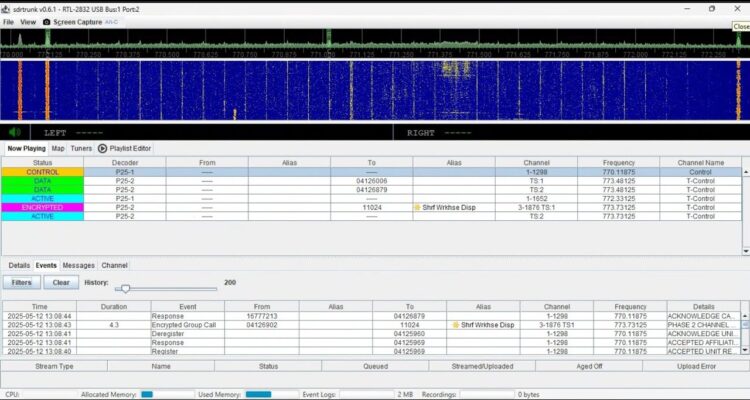Screen dimensions: 750x400
Task: Open the Details tab
Action: [x=18, y=265]
